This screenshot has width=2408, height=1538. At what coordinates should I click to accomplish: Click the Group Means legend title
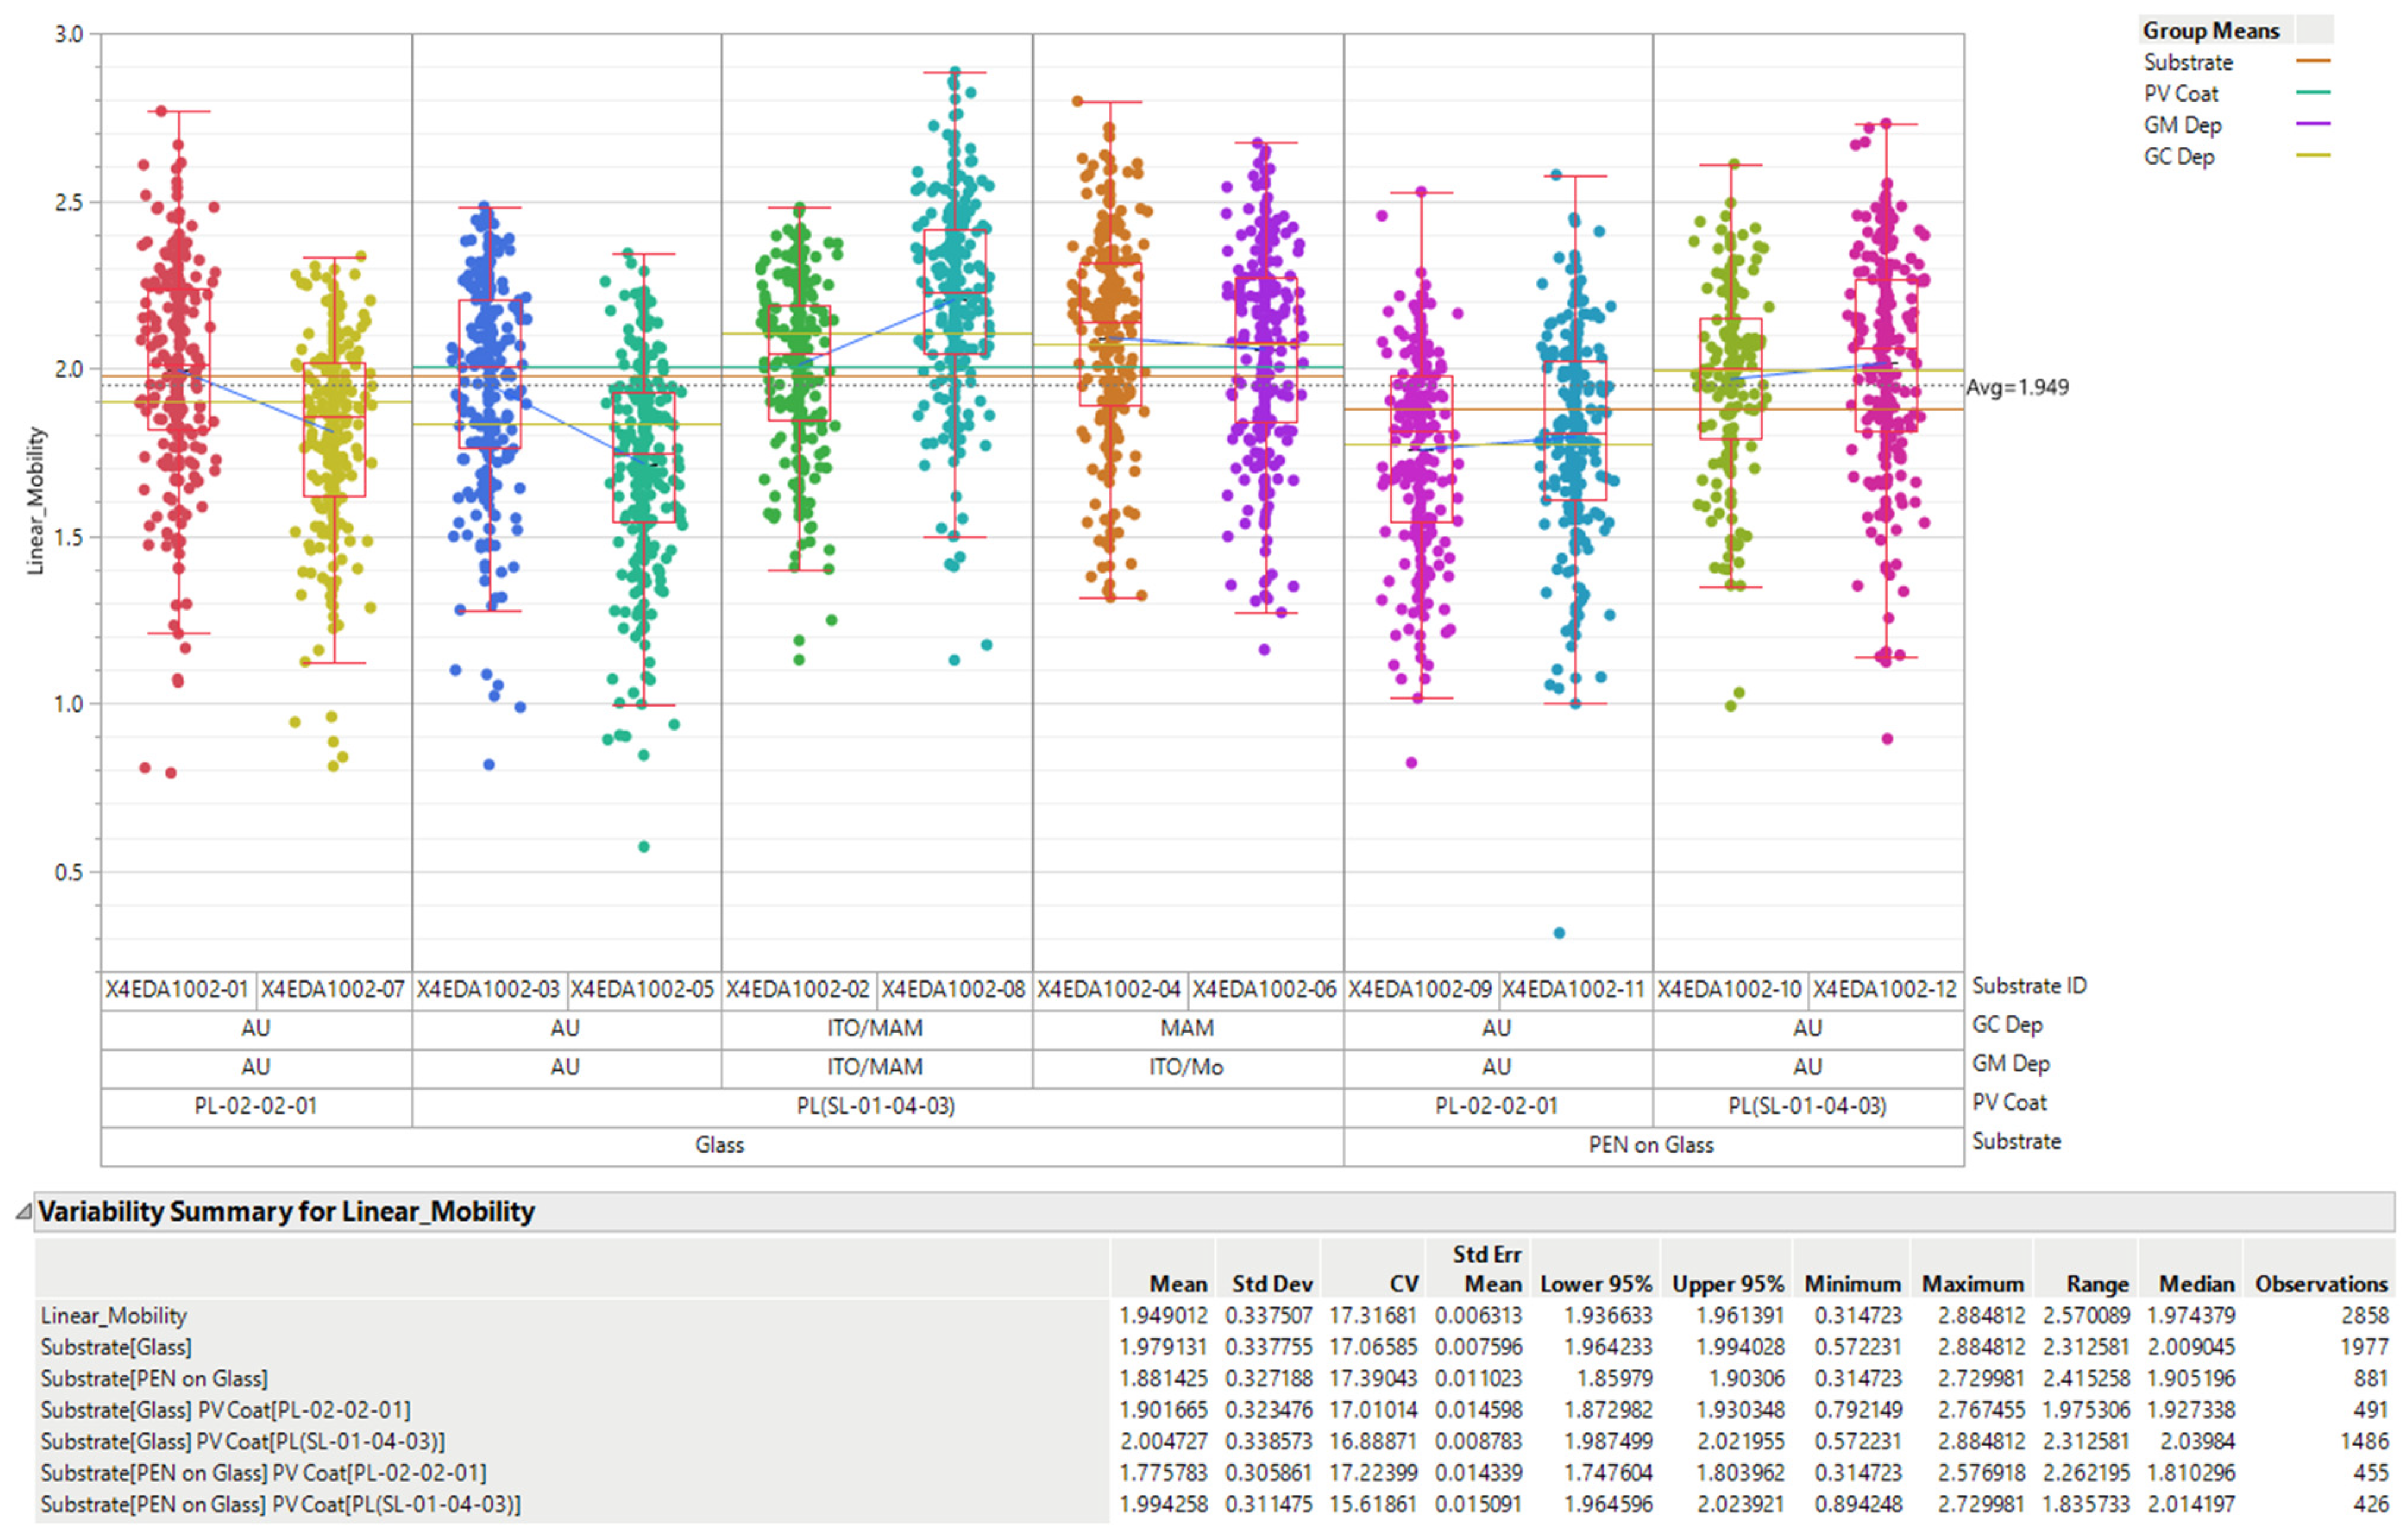point(2210,31)
